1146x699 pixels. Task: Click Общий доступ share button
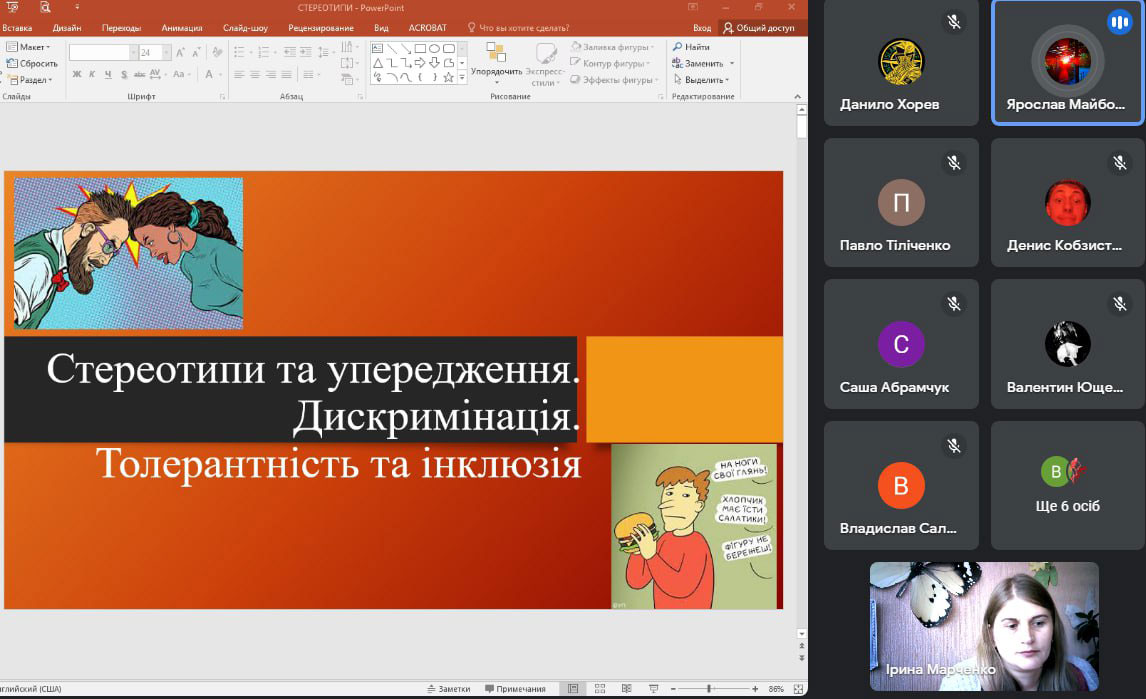tap(759, 28)
